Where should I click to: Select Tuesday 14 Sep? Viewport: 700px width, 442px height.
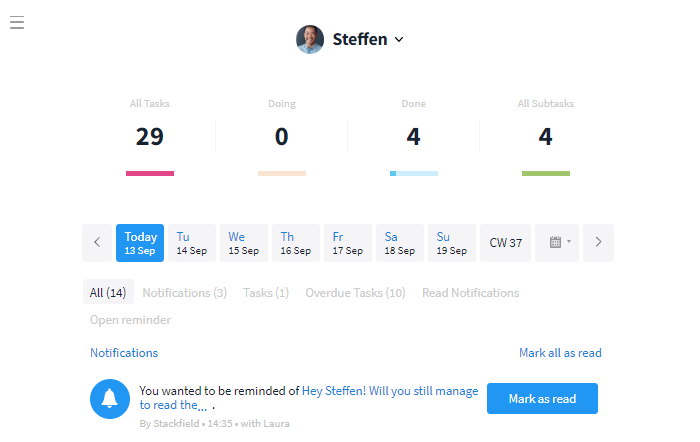[x=192, y=243]
